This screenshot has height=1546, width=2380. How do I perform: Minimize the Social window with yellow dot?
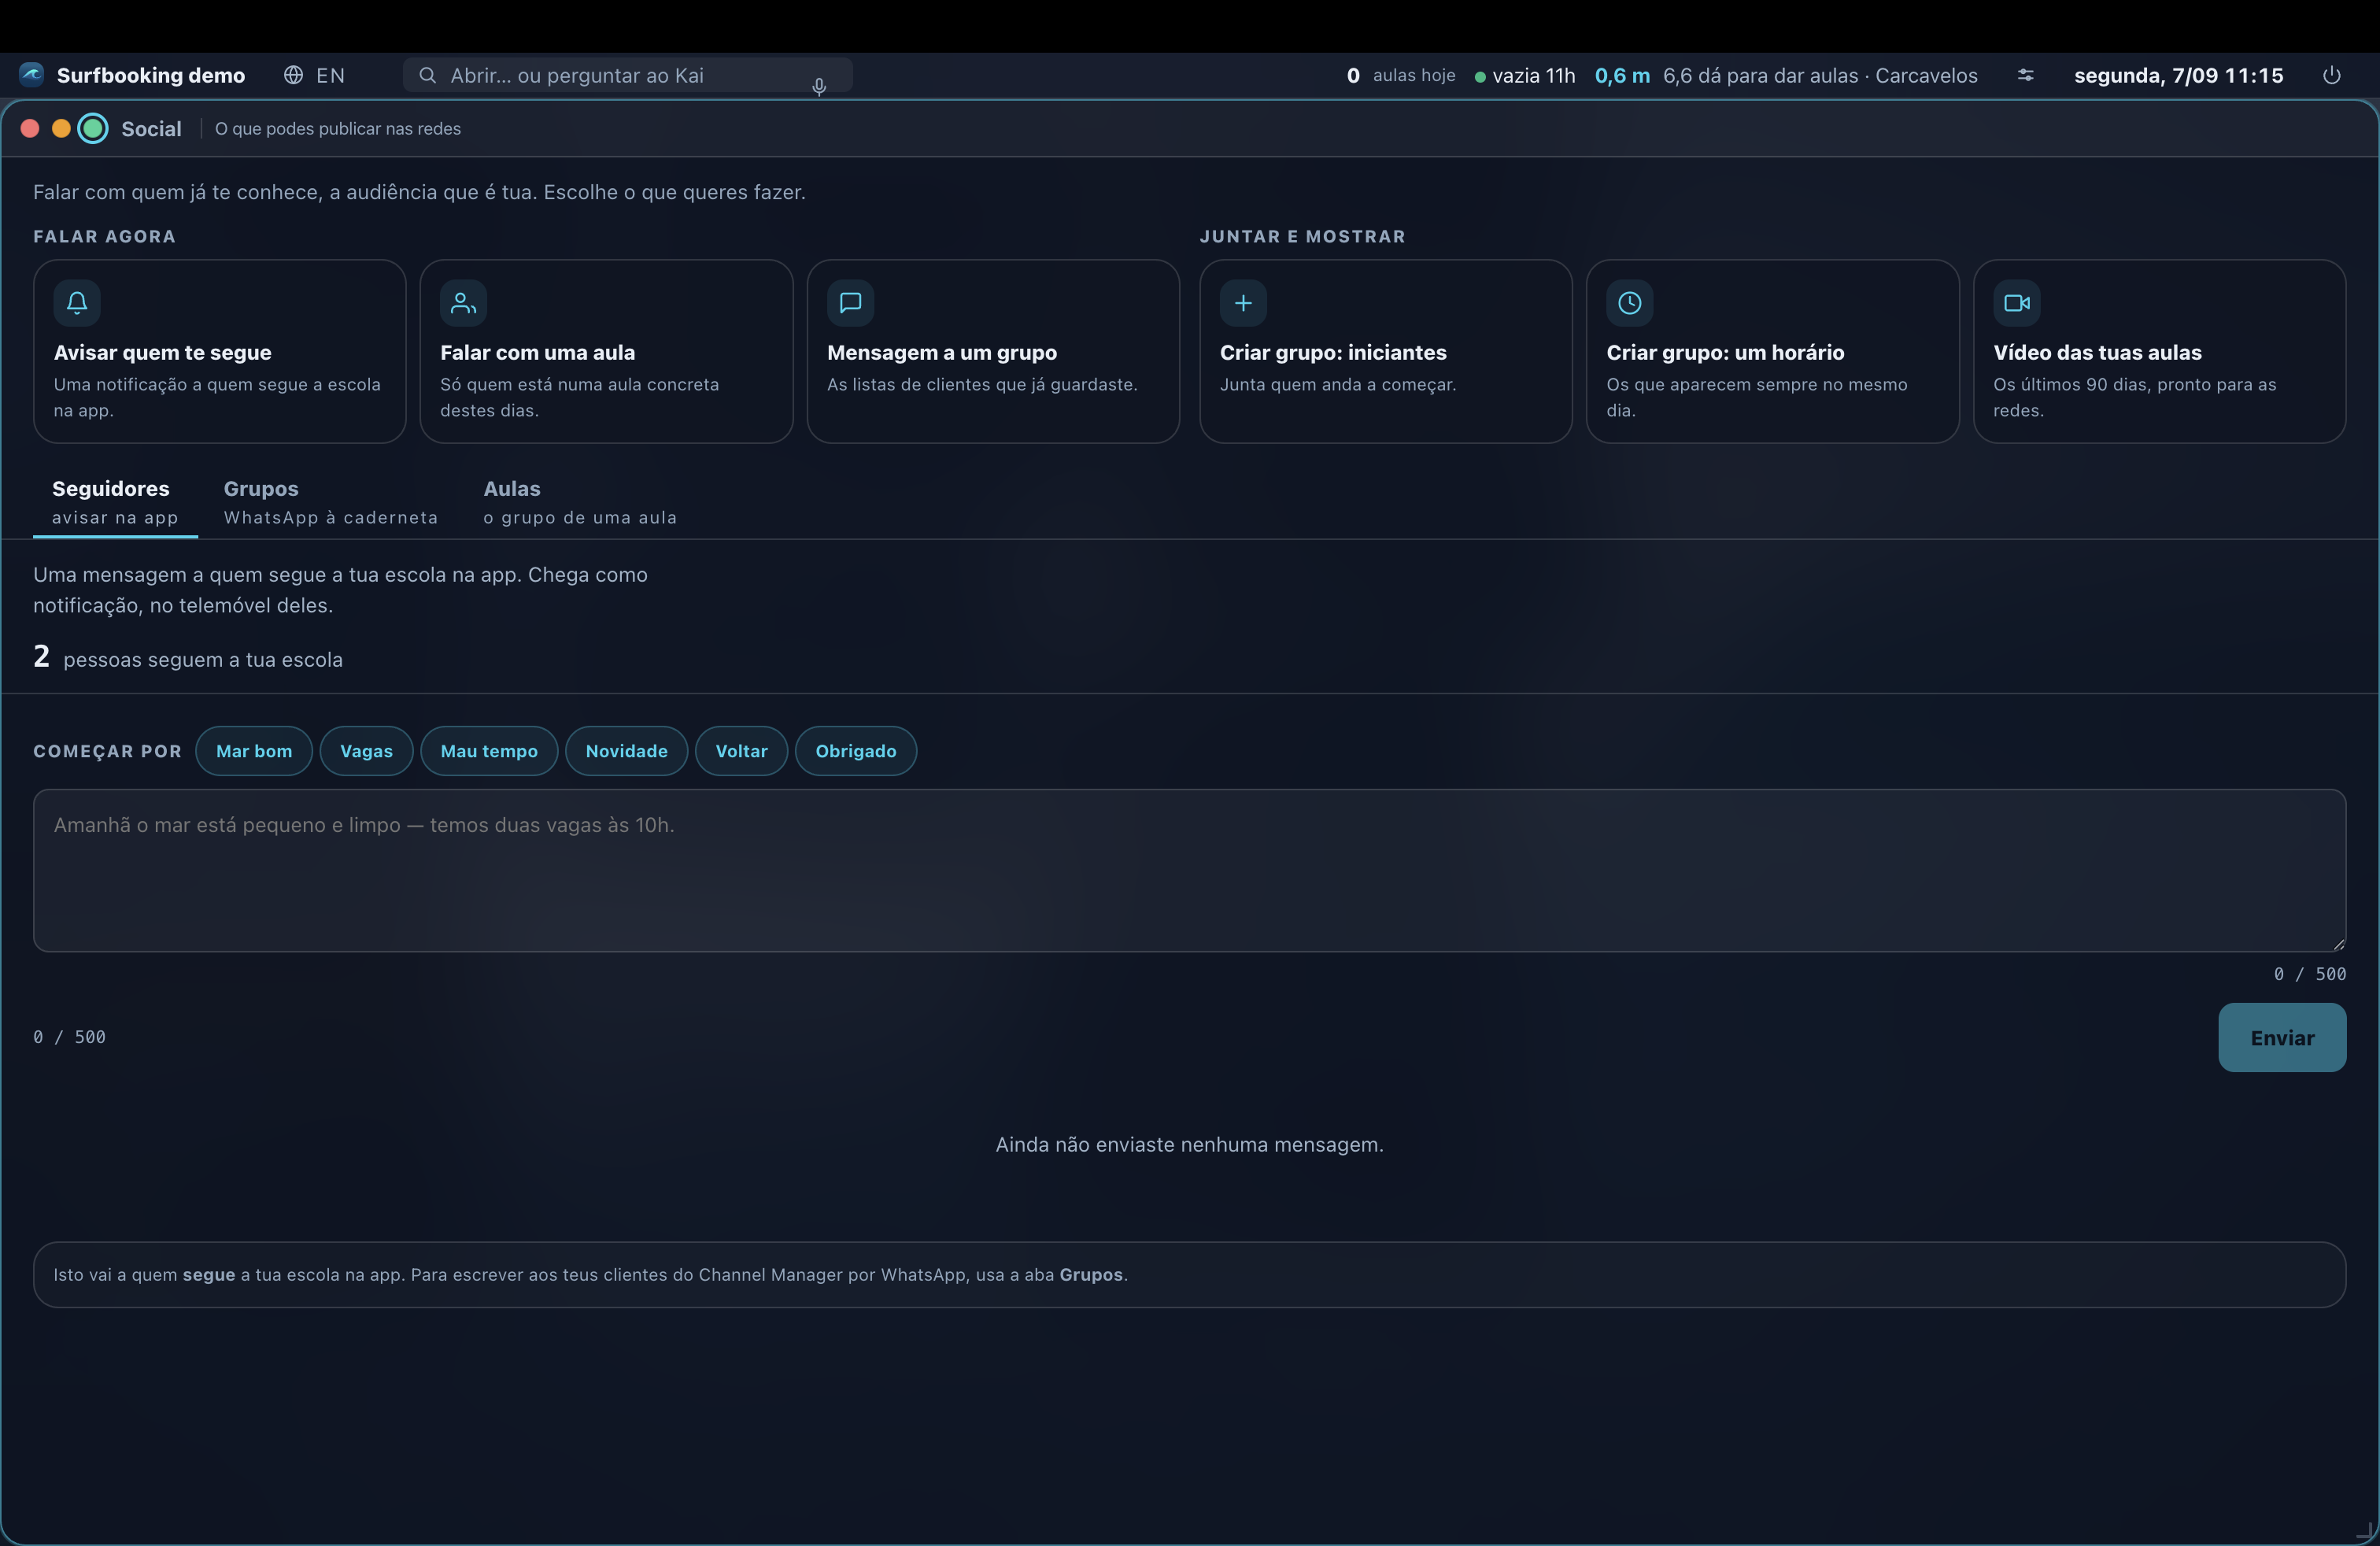coord(61,128)
